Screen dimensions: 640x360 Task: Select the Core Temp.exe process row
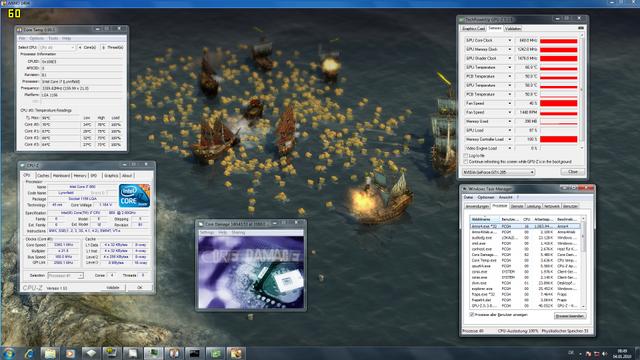tap(525, 260)
